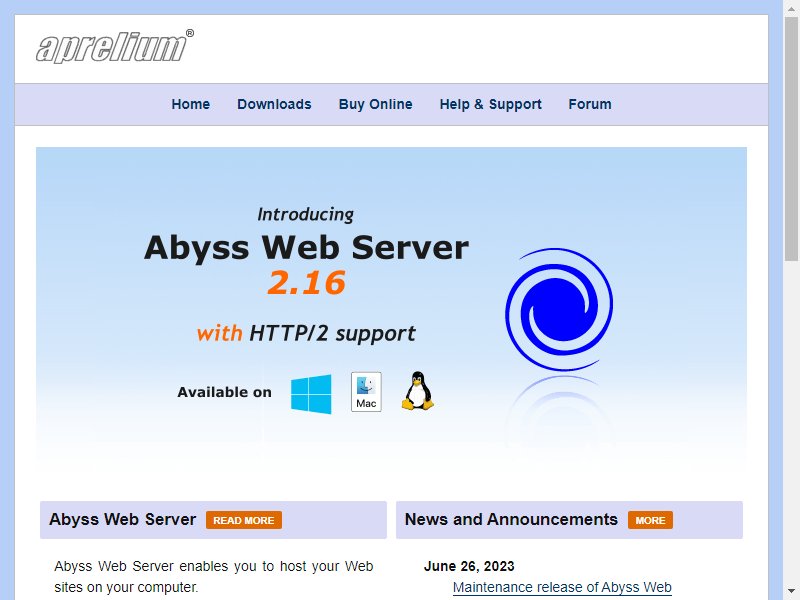Viewport: 800px width, 600px height.
Task: Go to the Downloads page
Action: point(274,104)
